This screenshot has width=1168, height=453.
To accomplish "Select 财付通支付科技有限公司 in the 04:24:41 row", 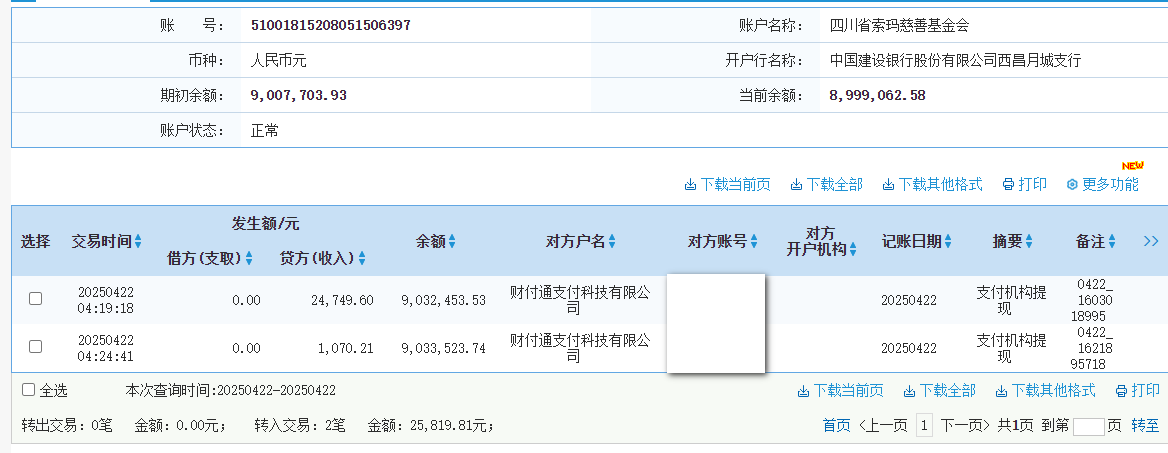I will 580,348.
